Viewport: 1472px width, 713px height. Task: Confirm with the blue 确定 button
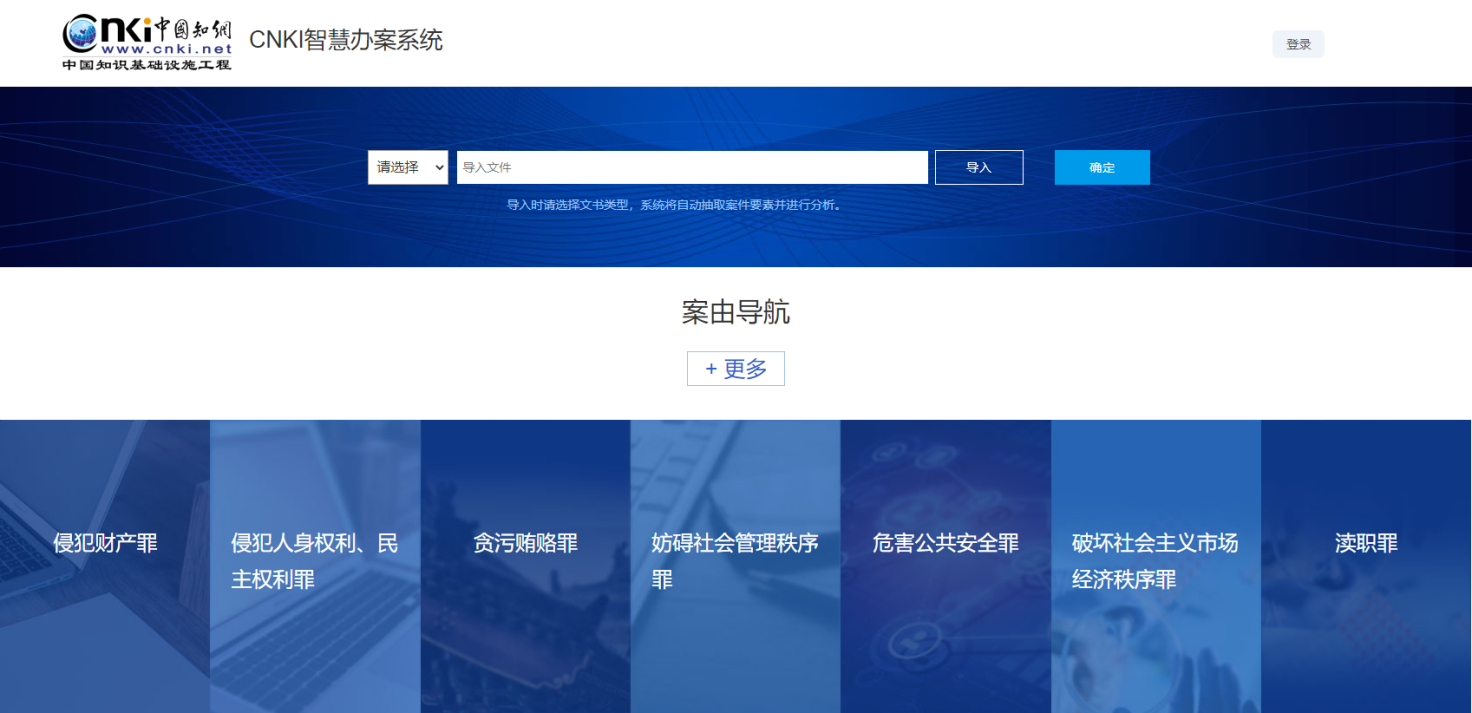(x=1102, y=168)
